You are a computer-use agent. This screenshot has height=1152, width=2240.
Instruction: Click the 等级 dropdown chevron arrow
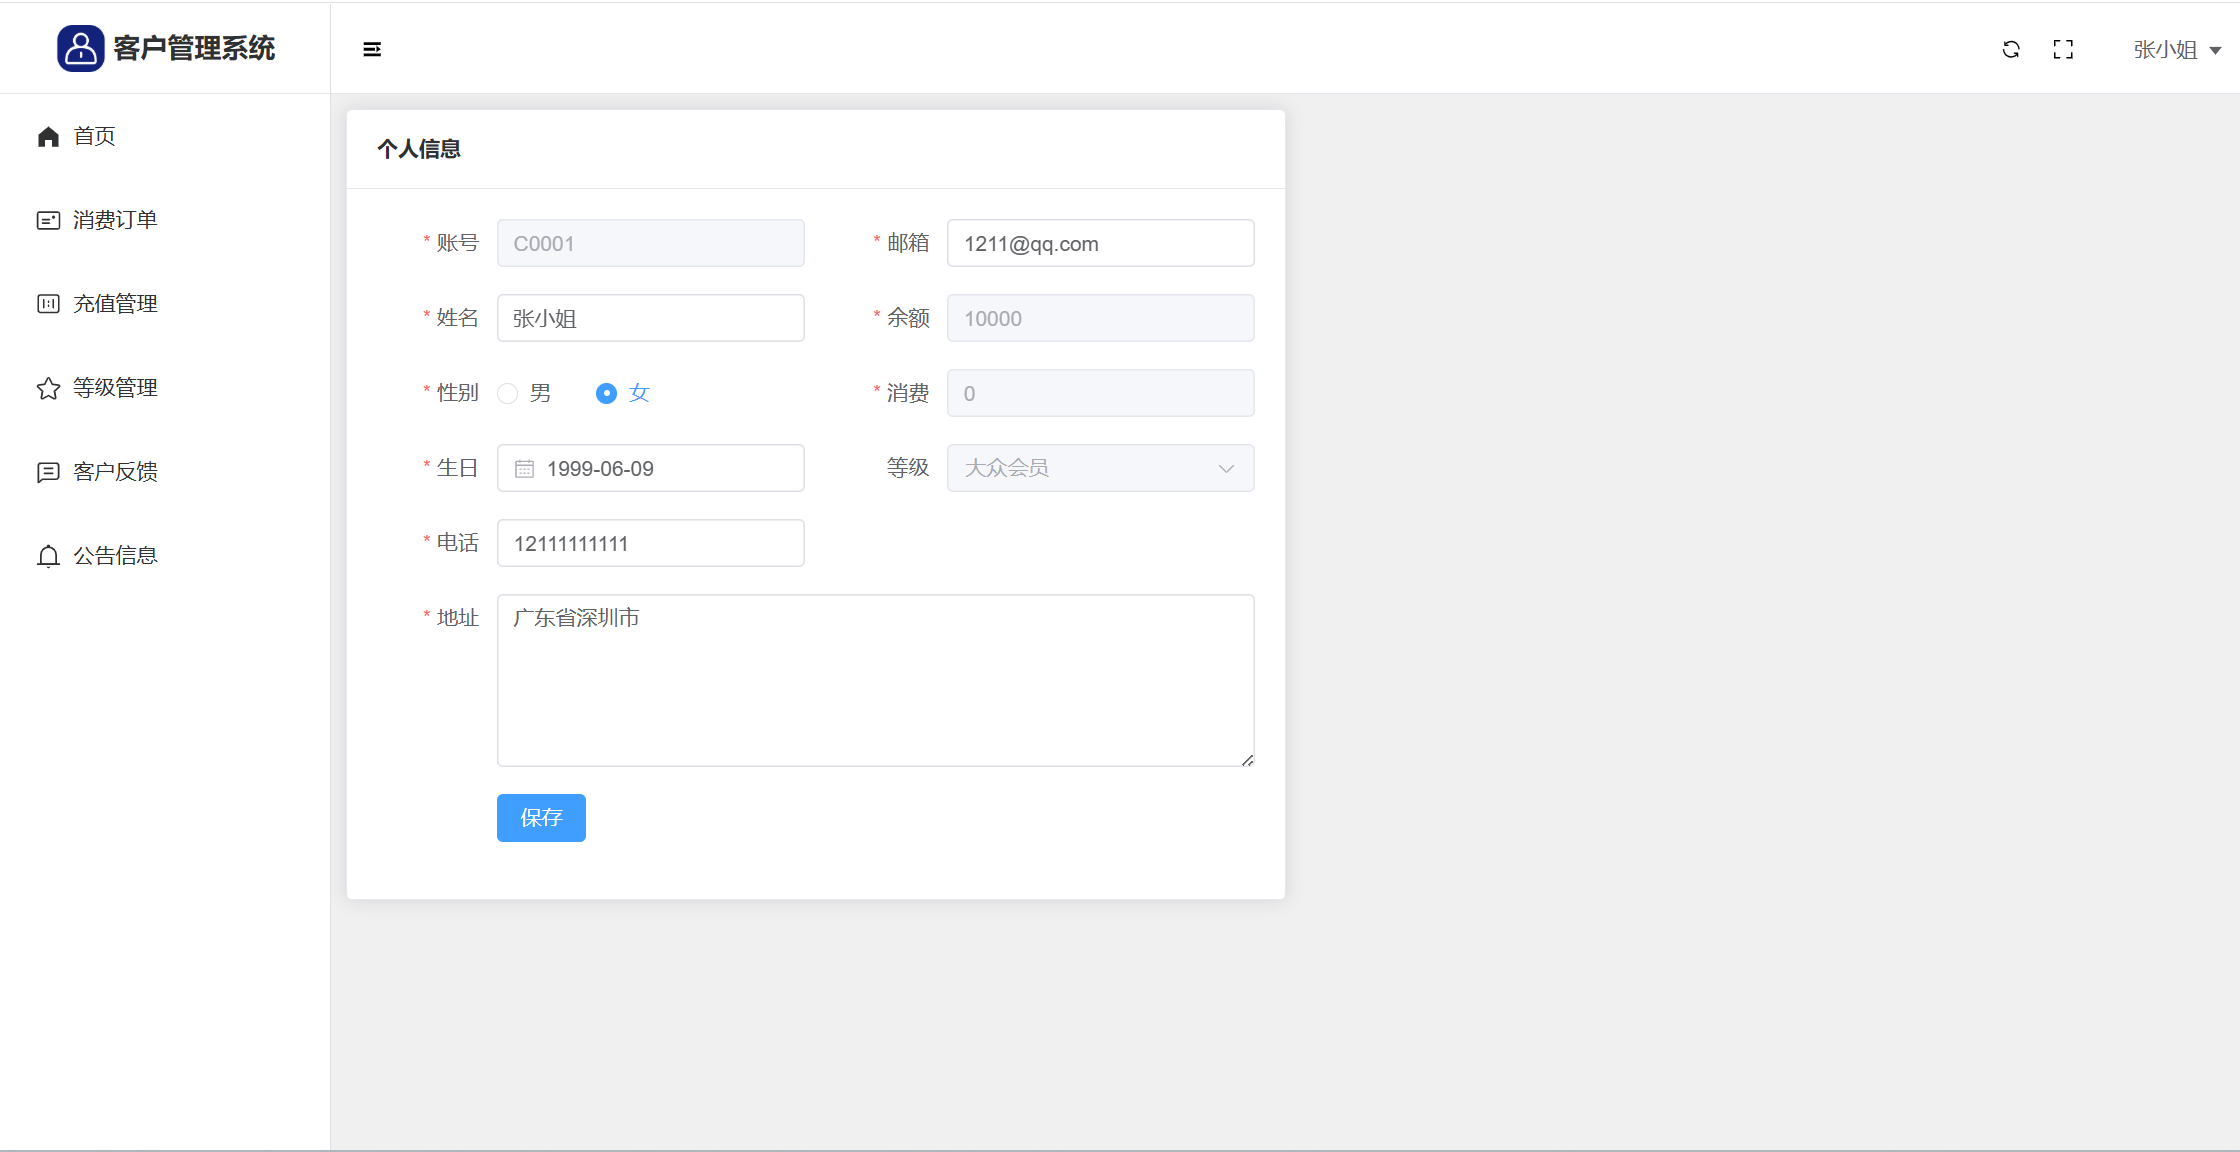point(1226,468)
